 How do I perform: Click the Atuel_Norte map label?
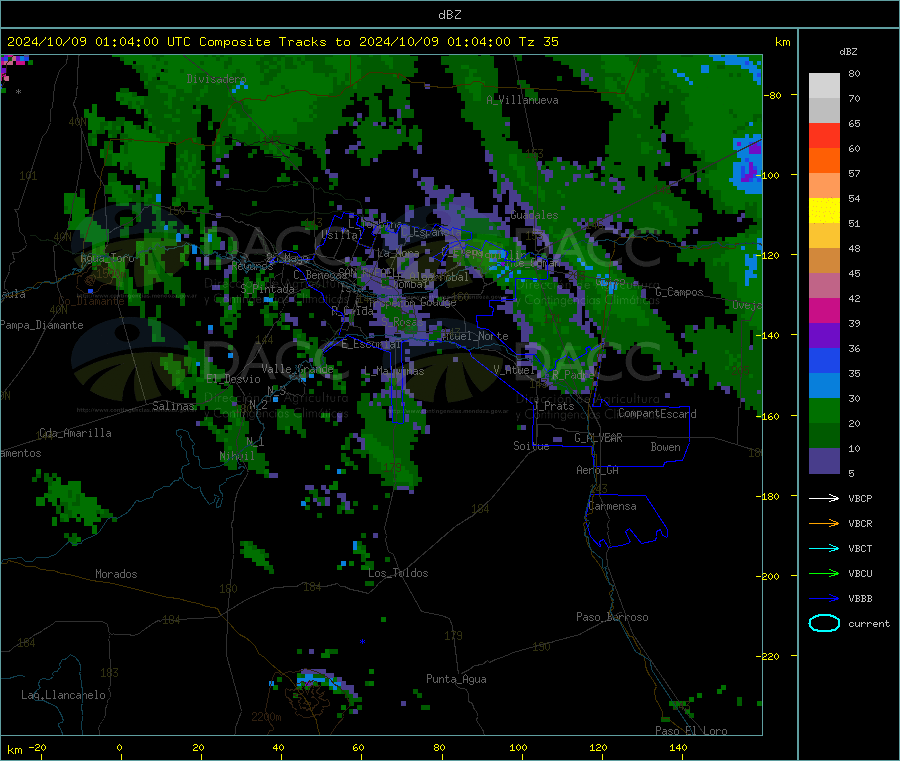(475, 336)
